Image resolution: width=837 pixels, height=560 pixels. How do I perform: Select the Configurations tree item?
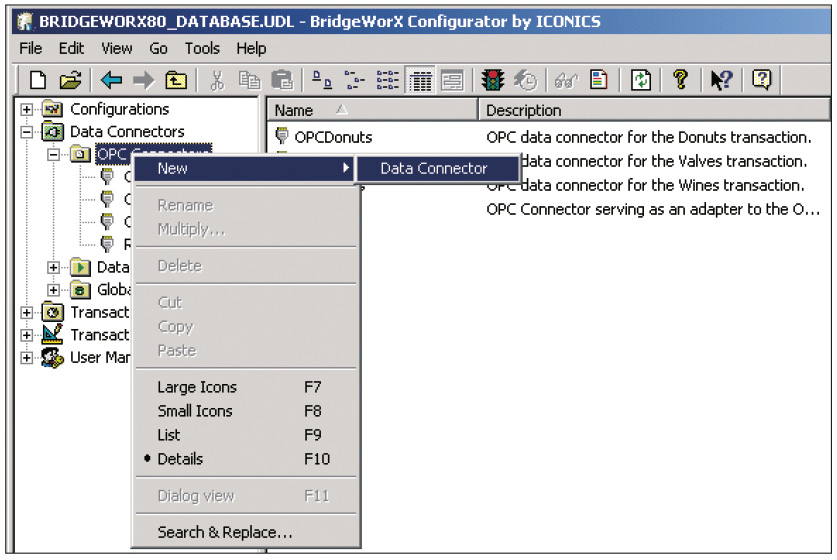click(x=120, y=109)
